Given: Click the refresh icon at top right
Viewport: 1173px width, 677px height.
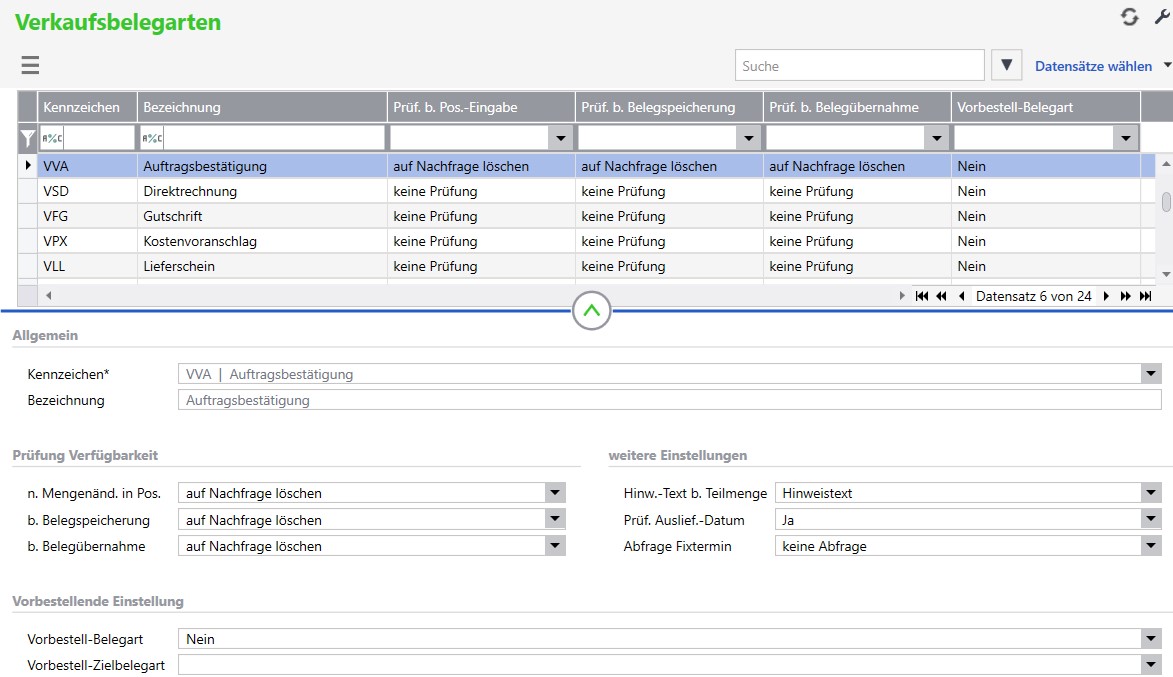Looking at the screenshot, I should [x=1129, y=17].
